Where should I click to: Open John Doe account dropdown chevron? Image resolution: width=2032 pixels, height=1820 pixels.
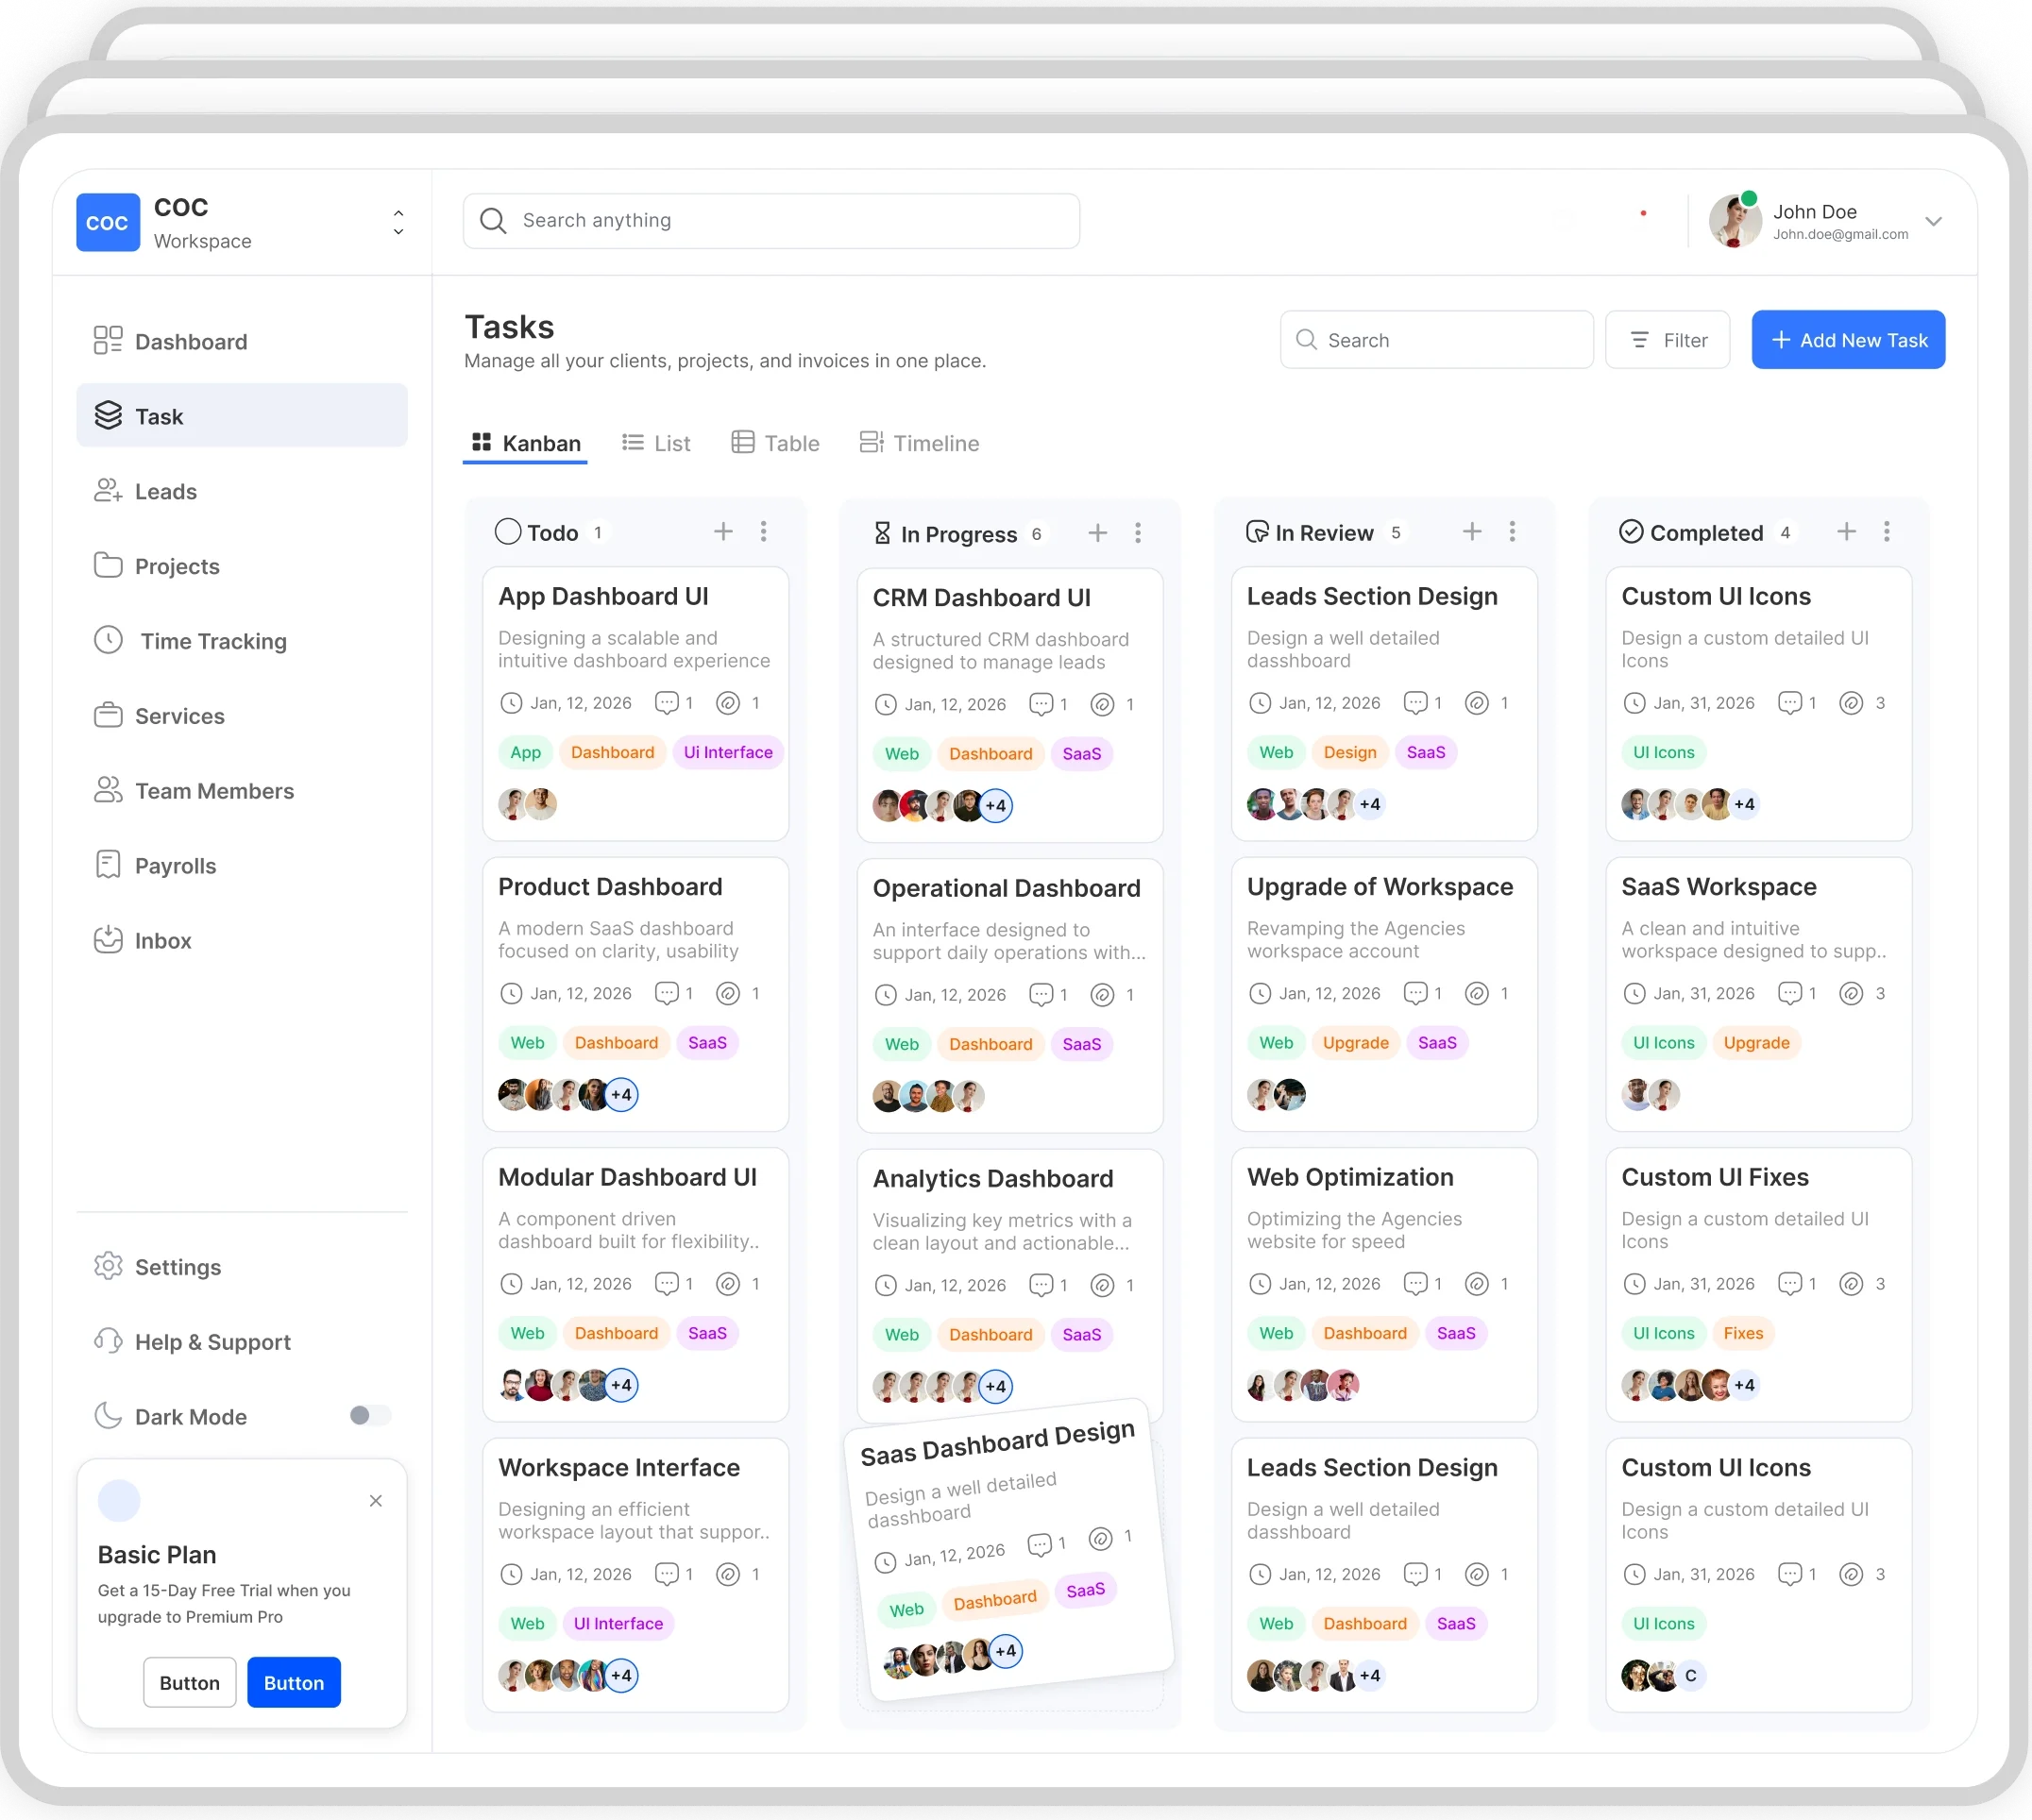point(1934,222)
